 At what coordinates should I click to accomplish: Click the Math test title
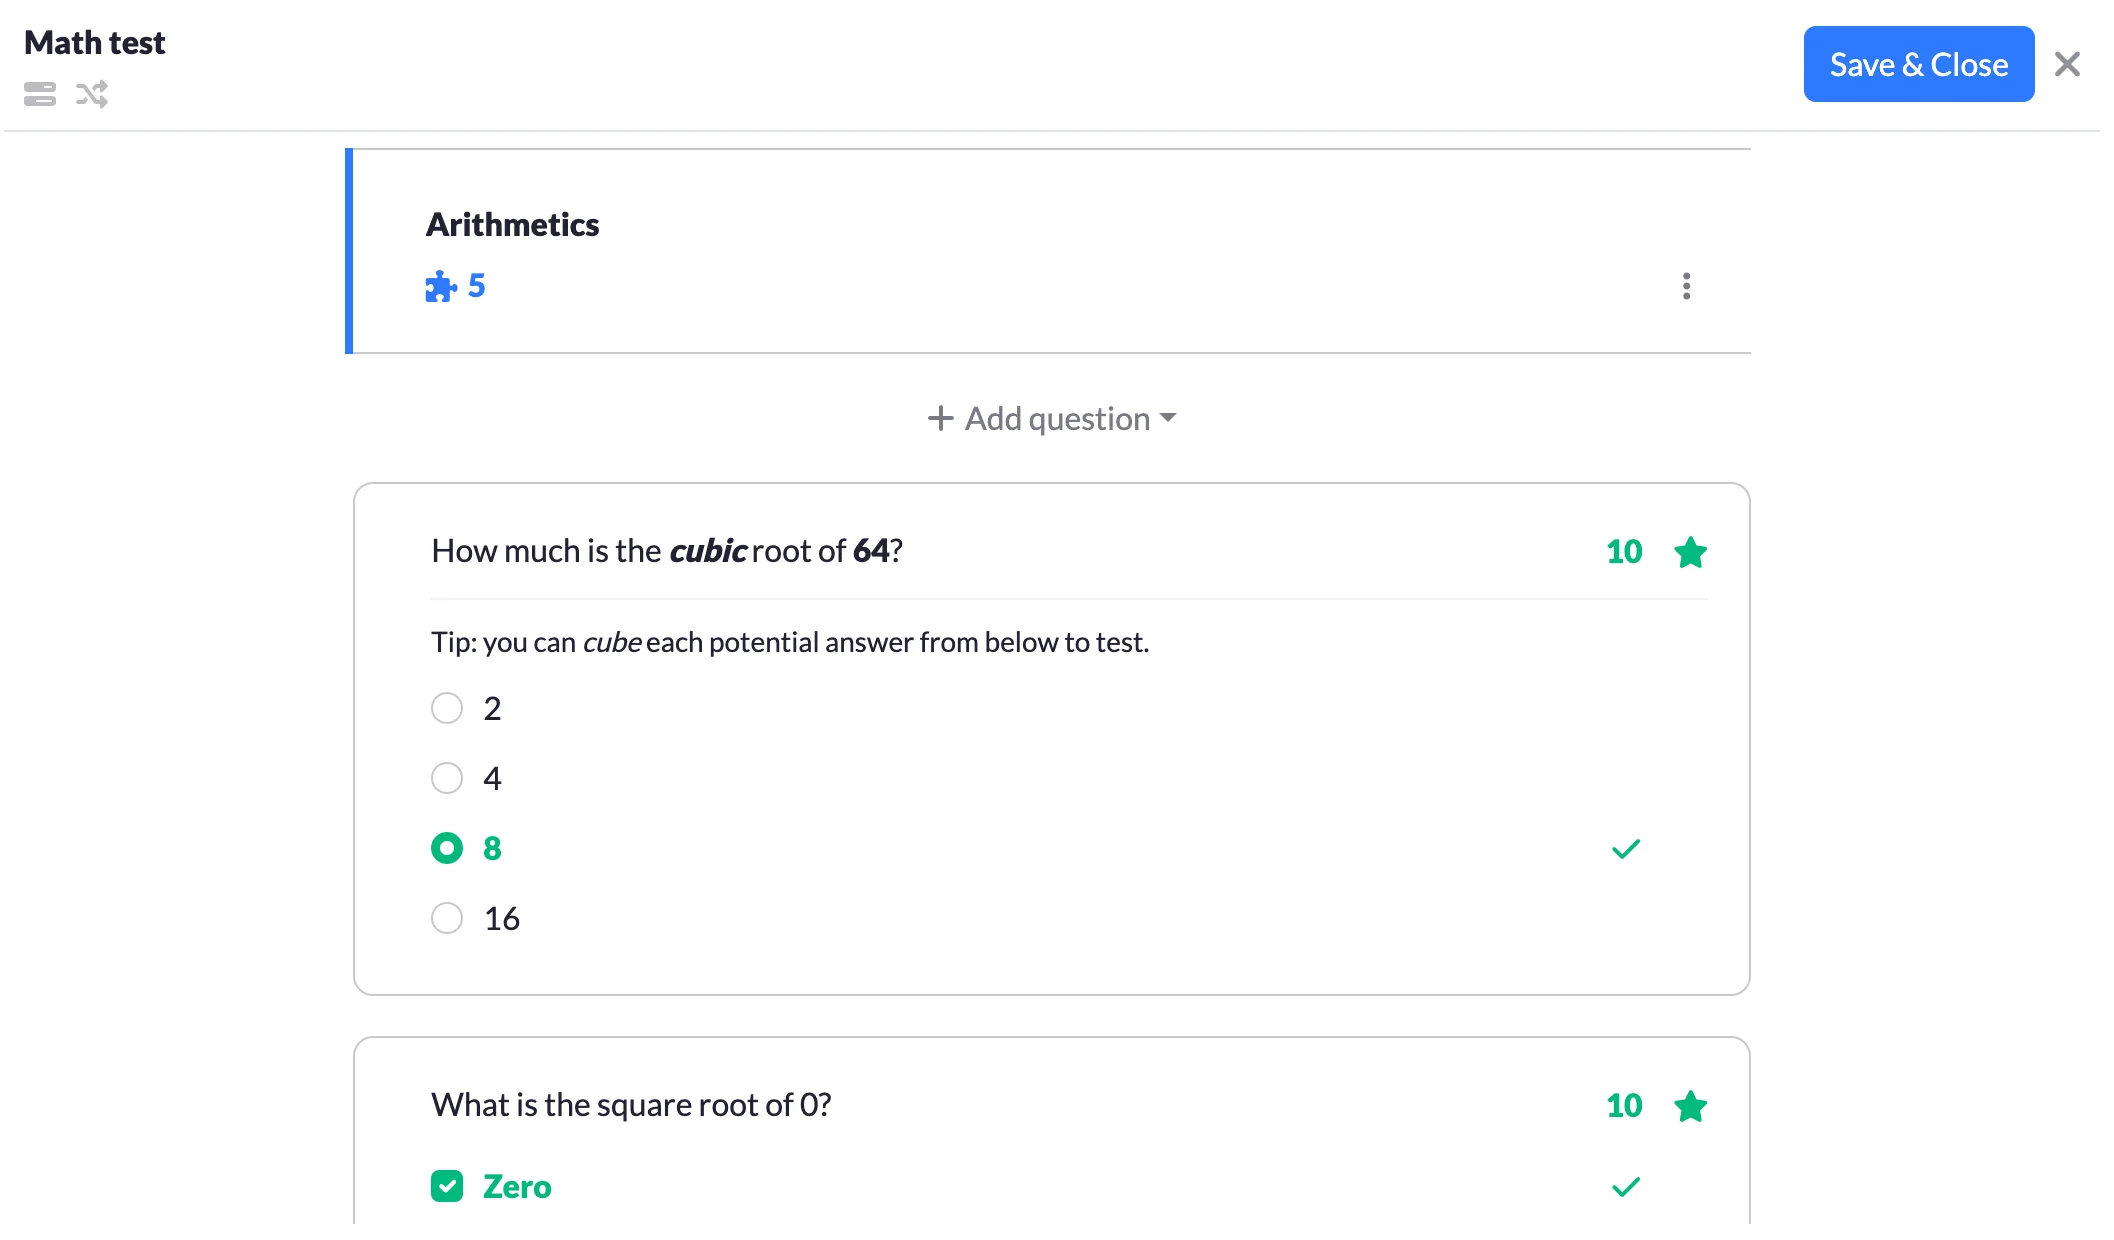point(95,43)
